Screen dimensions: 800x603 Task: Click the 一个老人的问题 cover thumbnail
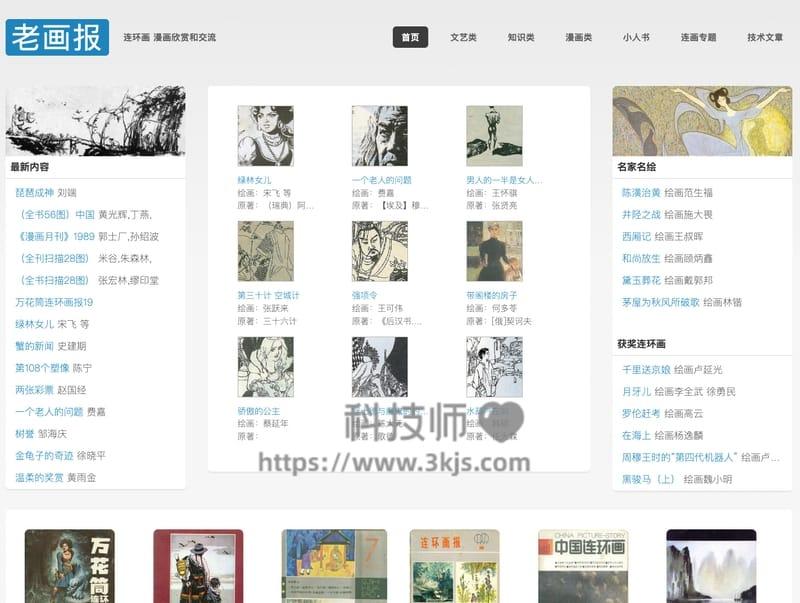(380, 136)
